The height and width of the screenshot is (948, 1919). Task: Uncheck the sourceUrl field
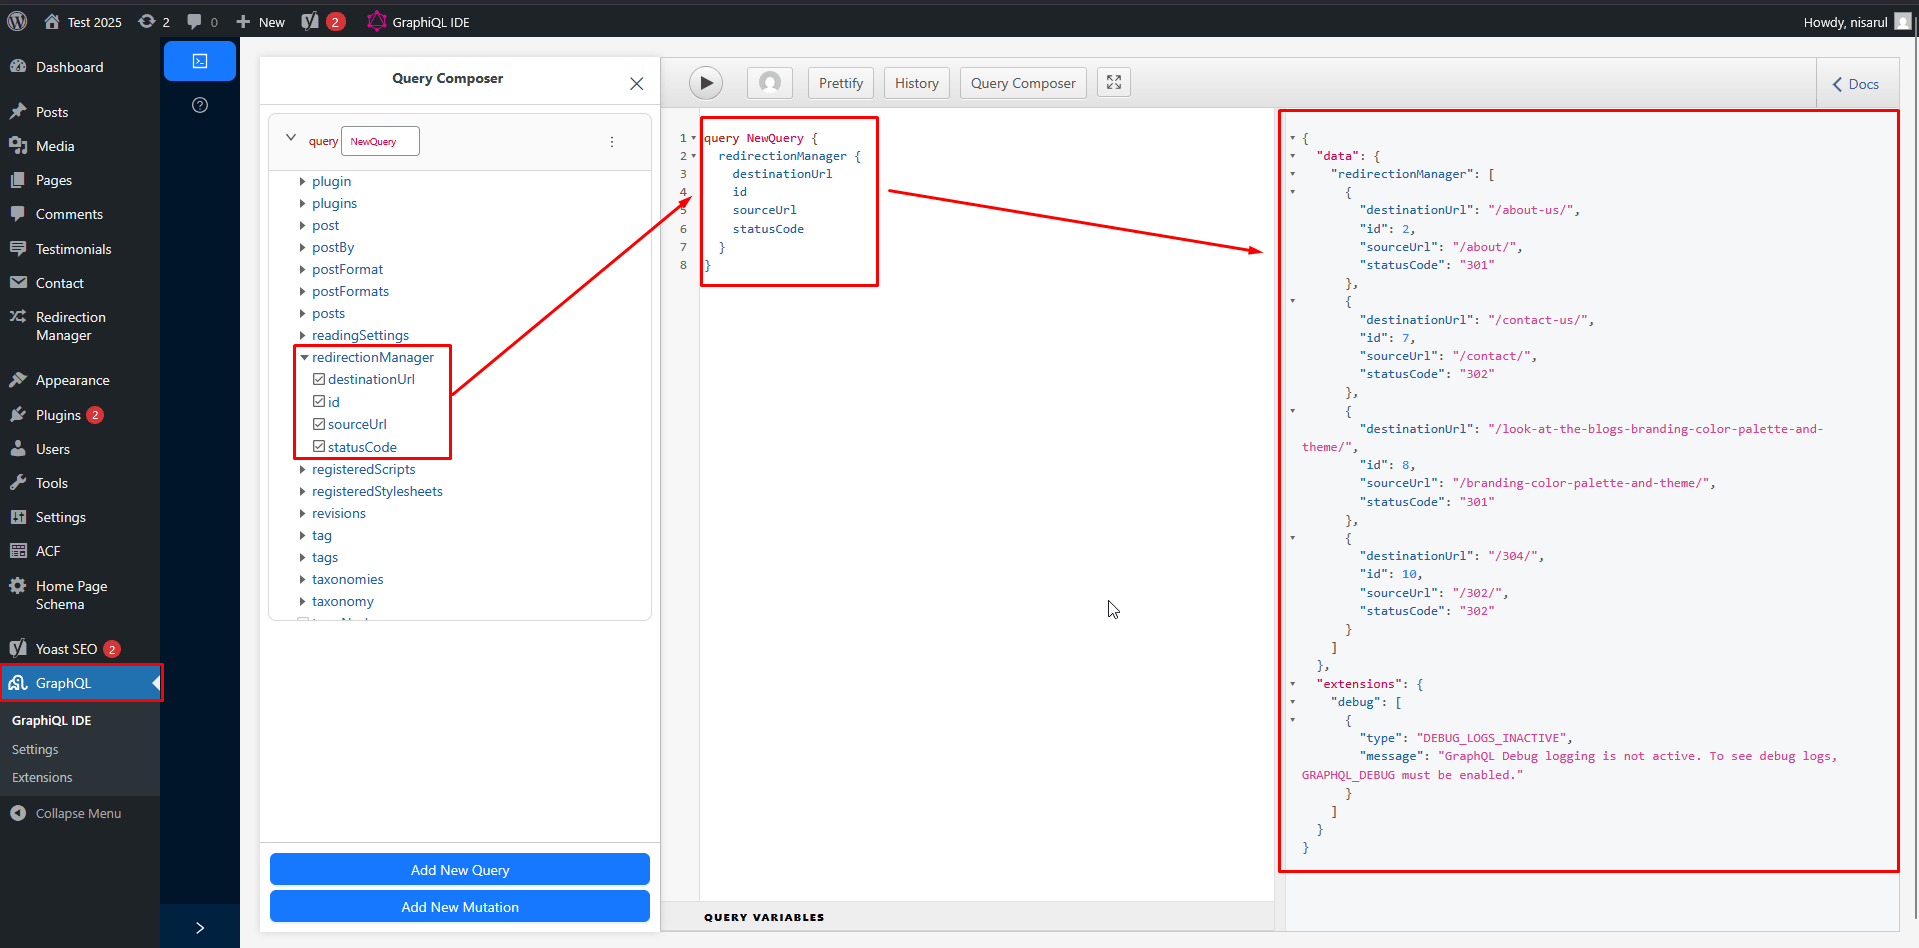319,424
